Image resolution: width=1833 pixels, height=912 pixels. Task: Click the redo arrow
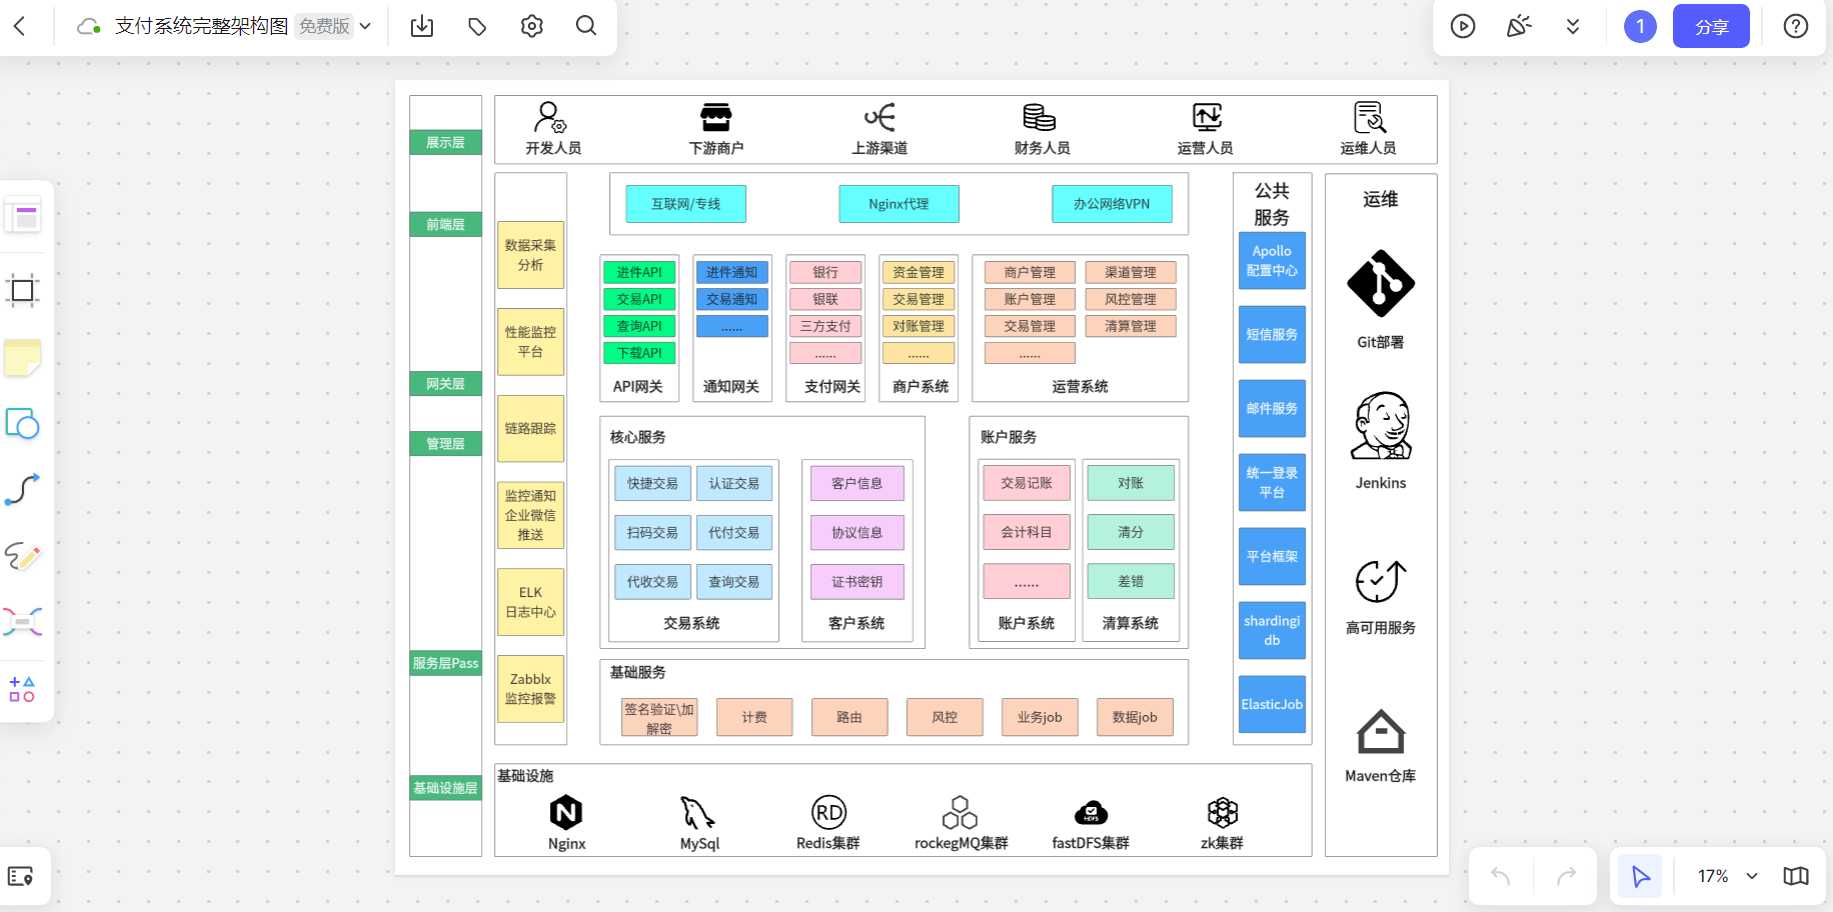pyautogui.click(x=1566, y=876)
